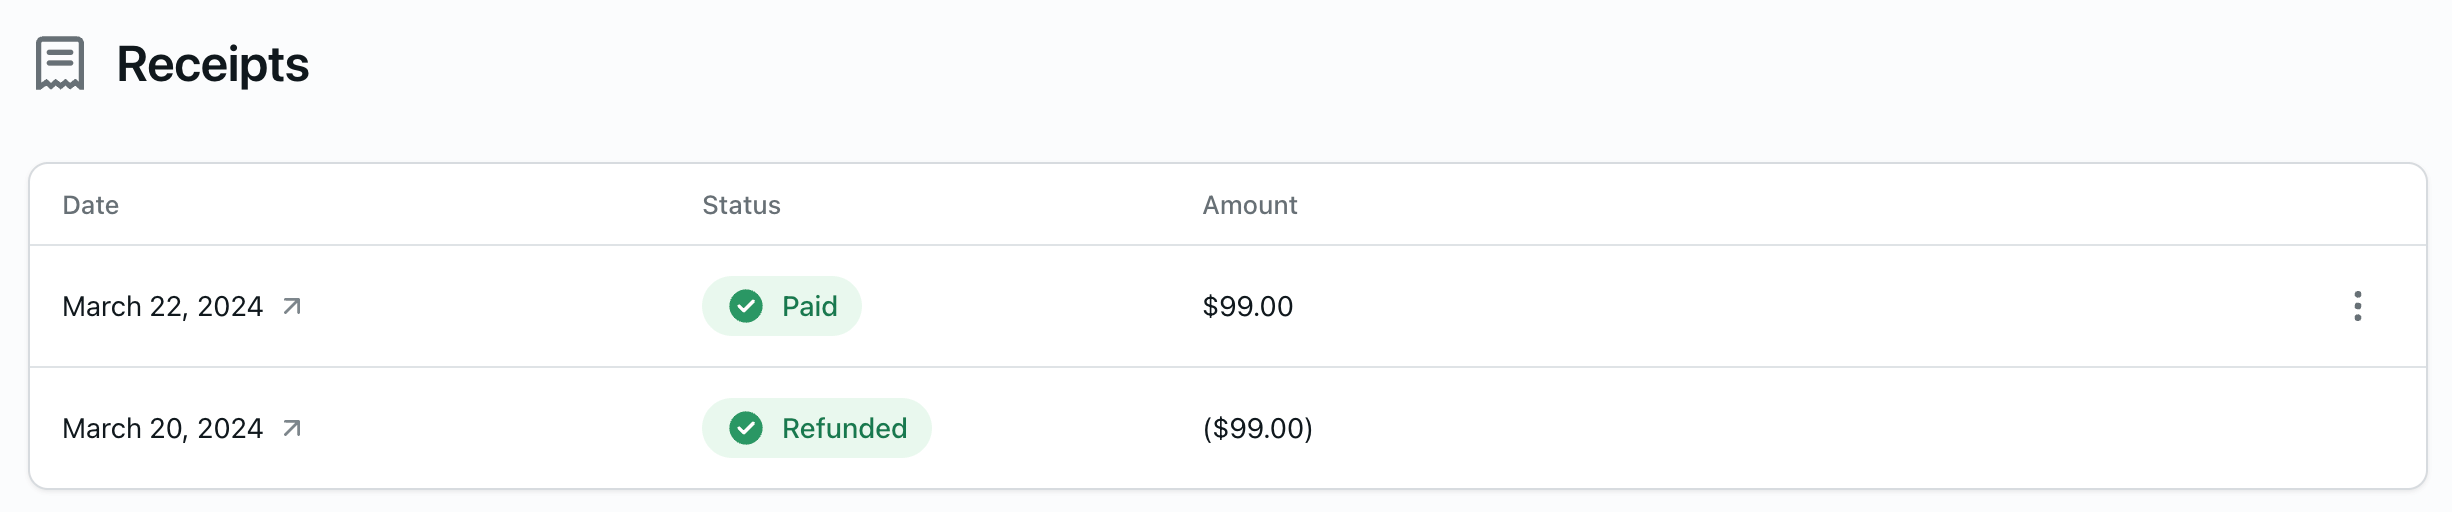Click the Refunded status badge
This screenshot has width=2452, height=512.
[x=816, y=428]
